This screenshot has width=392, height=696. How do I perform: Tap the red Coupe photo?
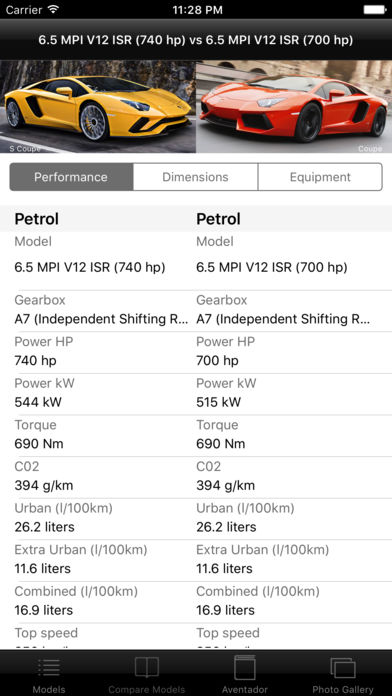point(294,107)
